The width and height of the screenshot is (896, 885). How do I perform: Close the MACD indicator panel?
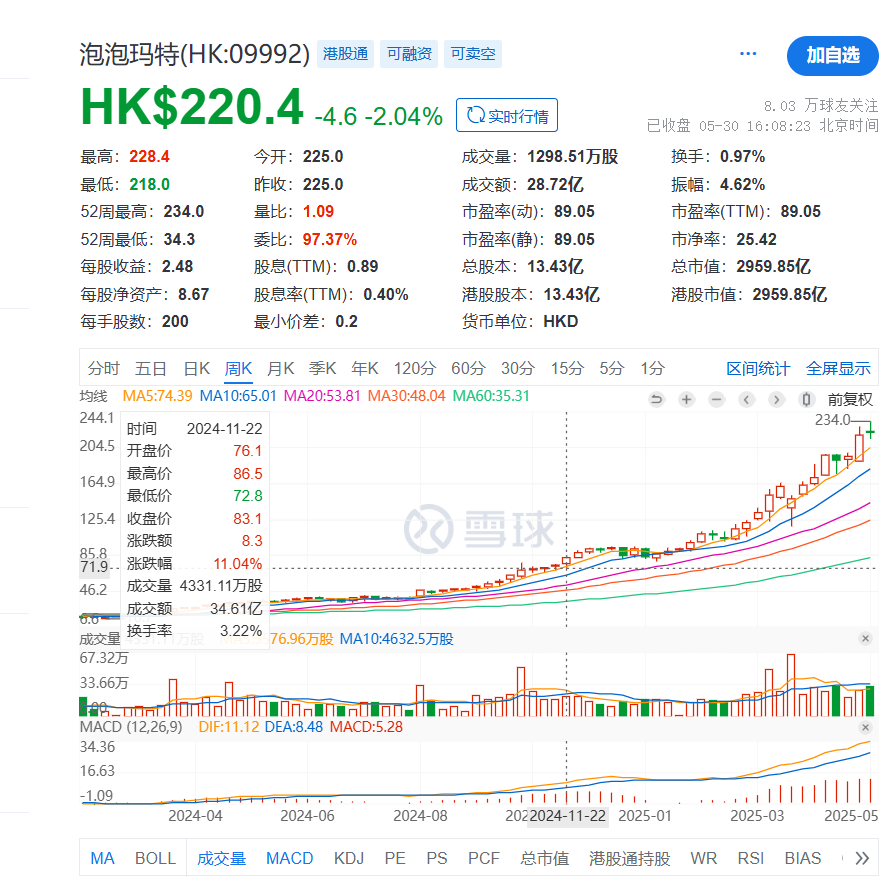coord(865,727)
